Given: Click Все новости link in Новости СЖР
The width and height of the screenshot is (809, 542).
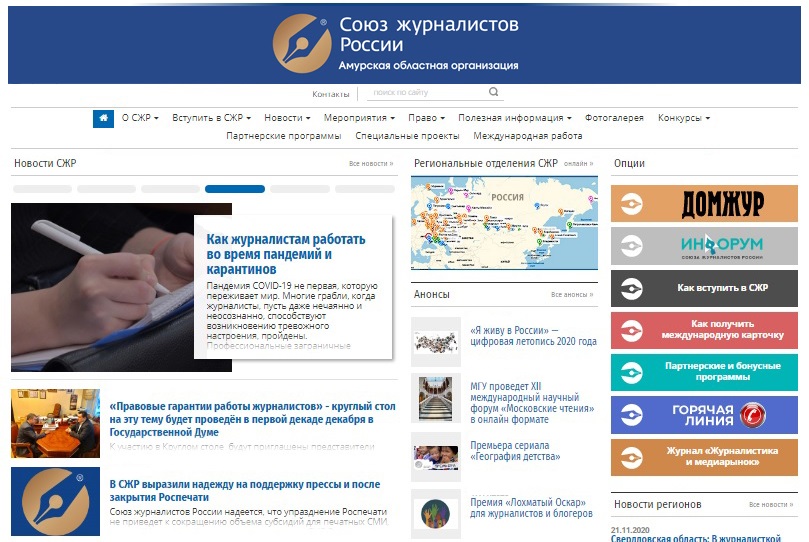Looking at the screenshot, I should [x=371, y=163].
